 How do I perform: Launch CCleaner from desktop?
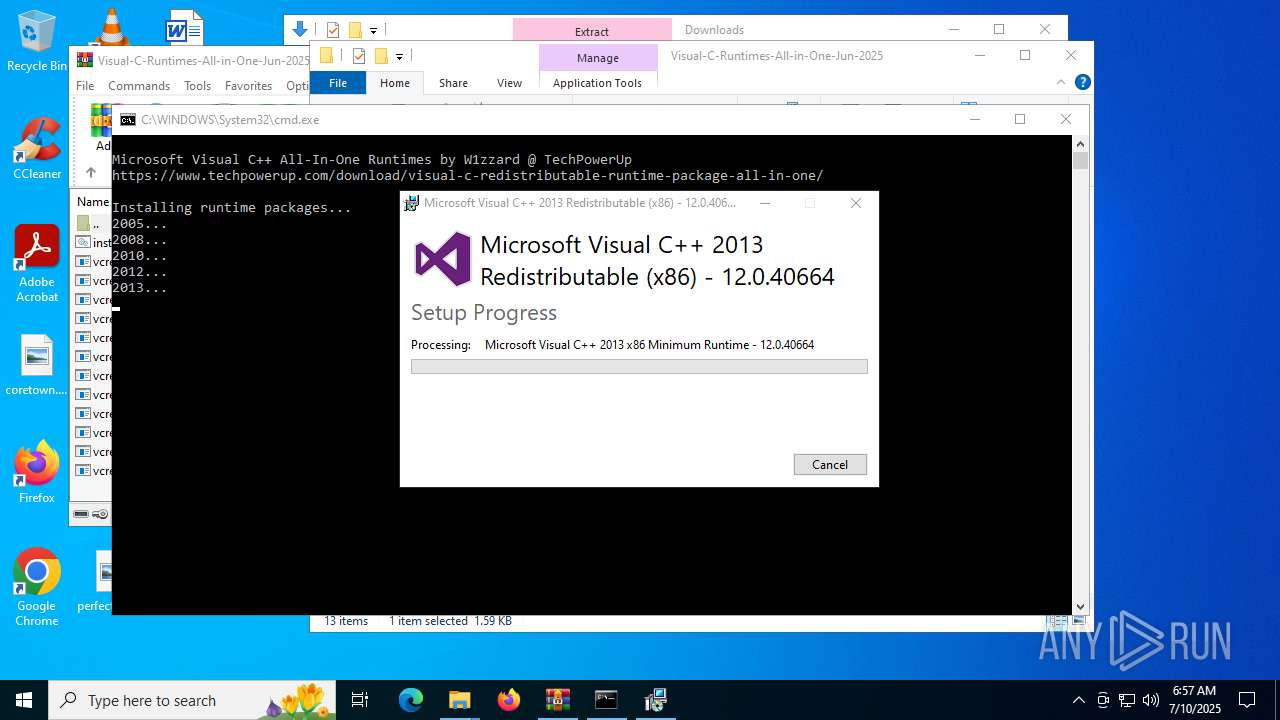[x=37, y=149]
